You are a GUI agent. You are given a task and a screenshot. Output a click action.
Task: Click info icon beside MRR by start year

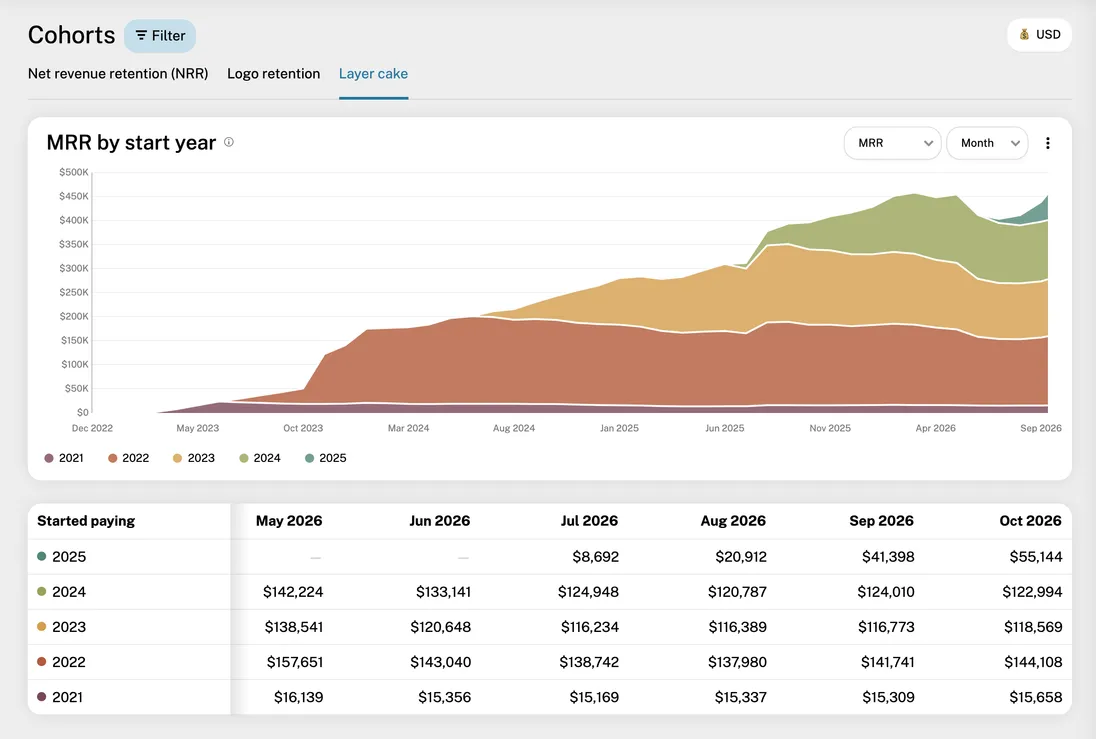pyautogui.click(x=229, y=142)
